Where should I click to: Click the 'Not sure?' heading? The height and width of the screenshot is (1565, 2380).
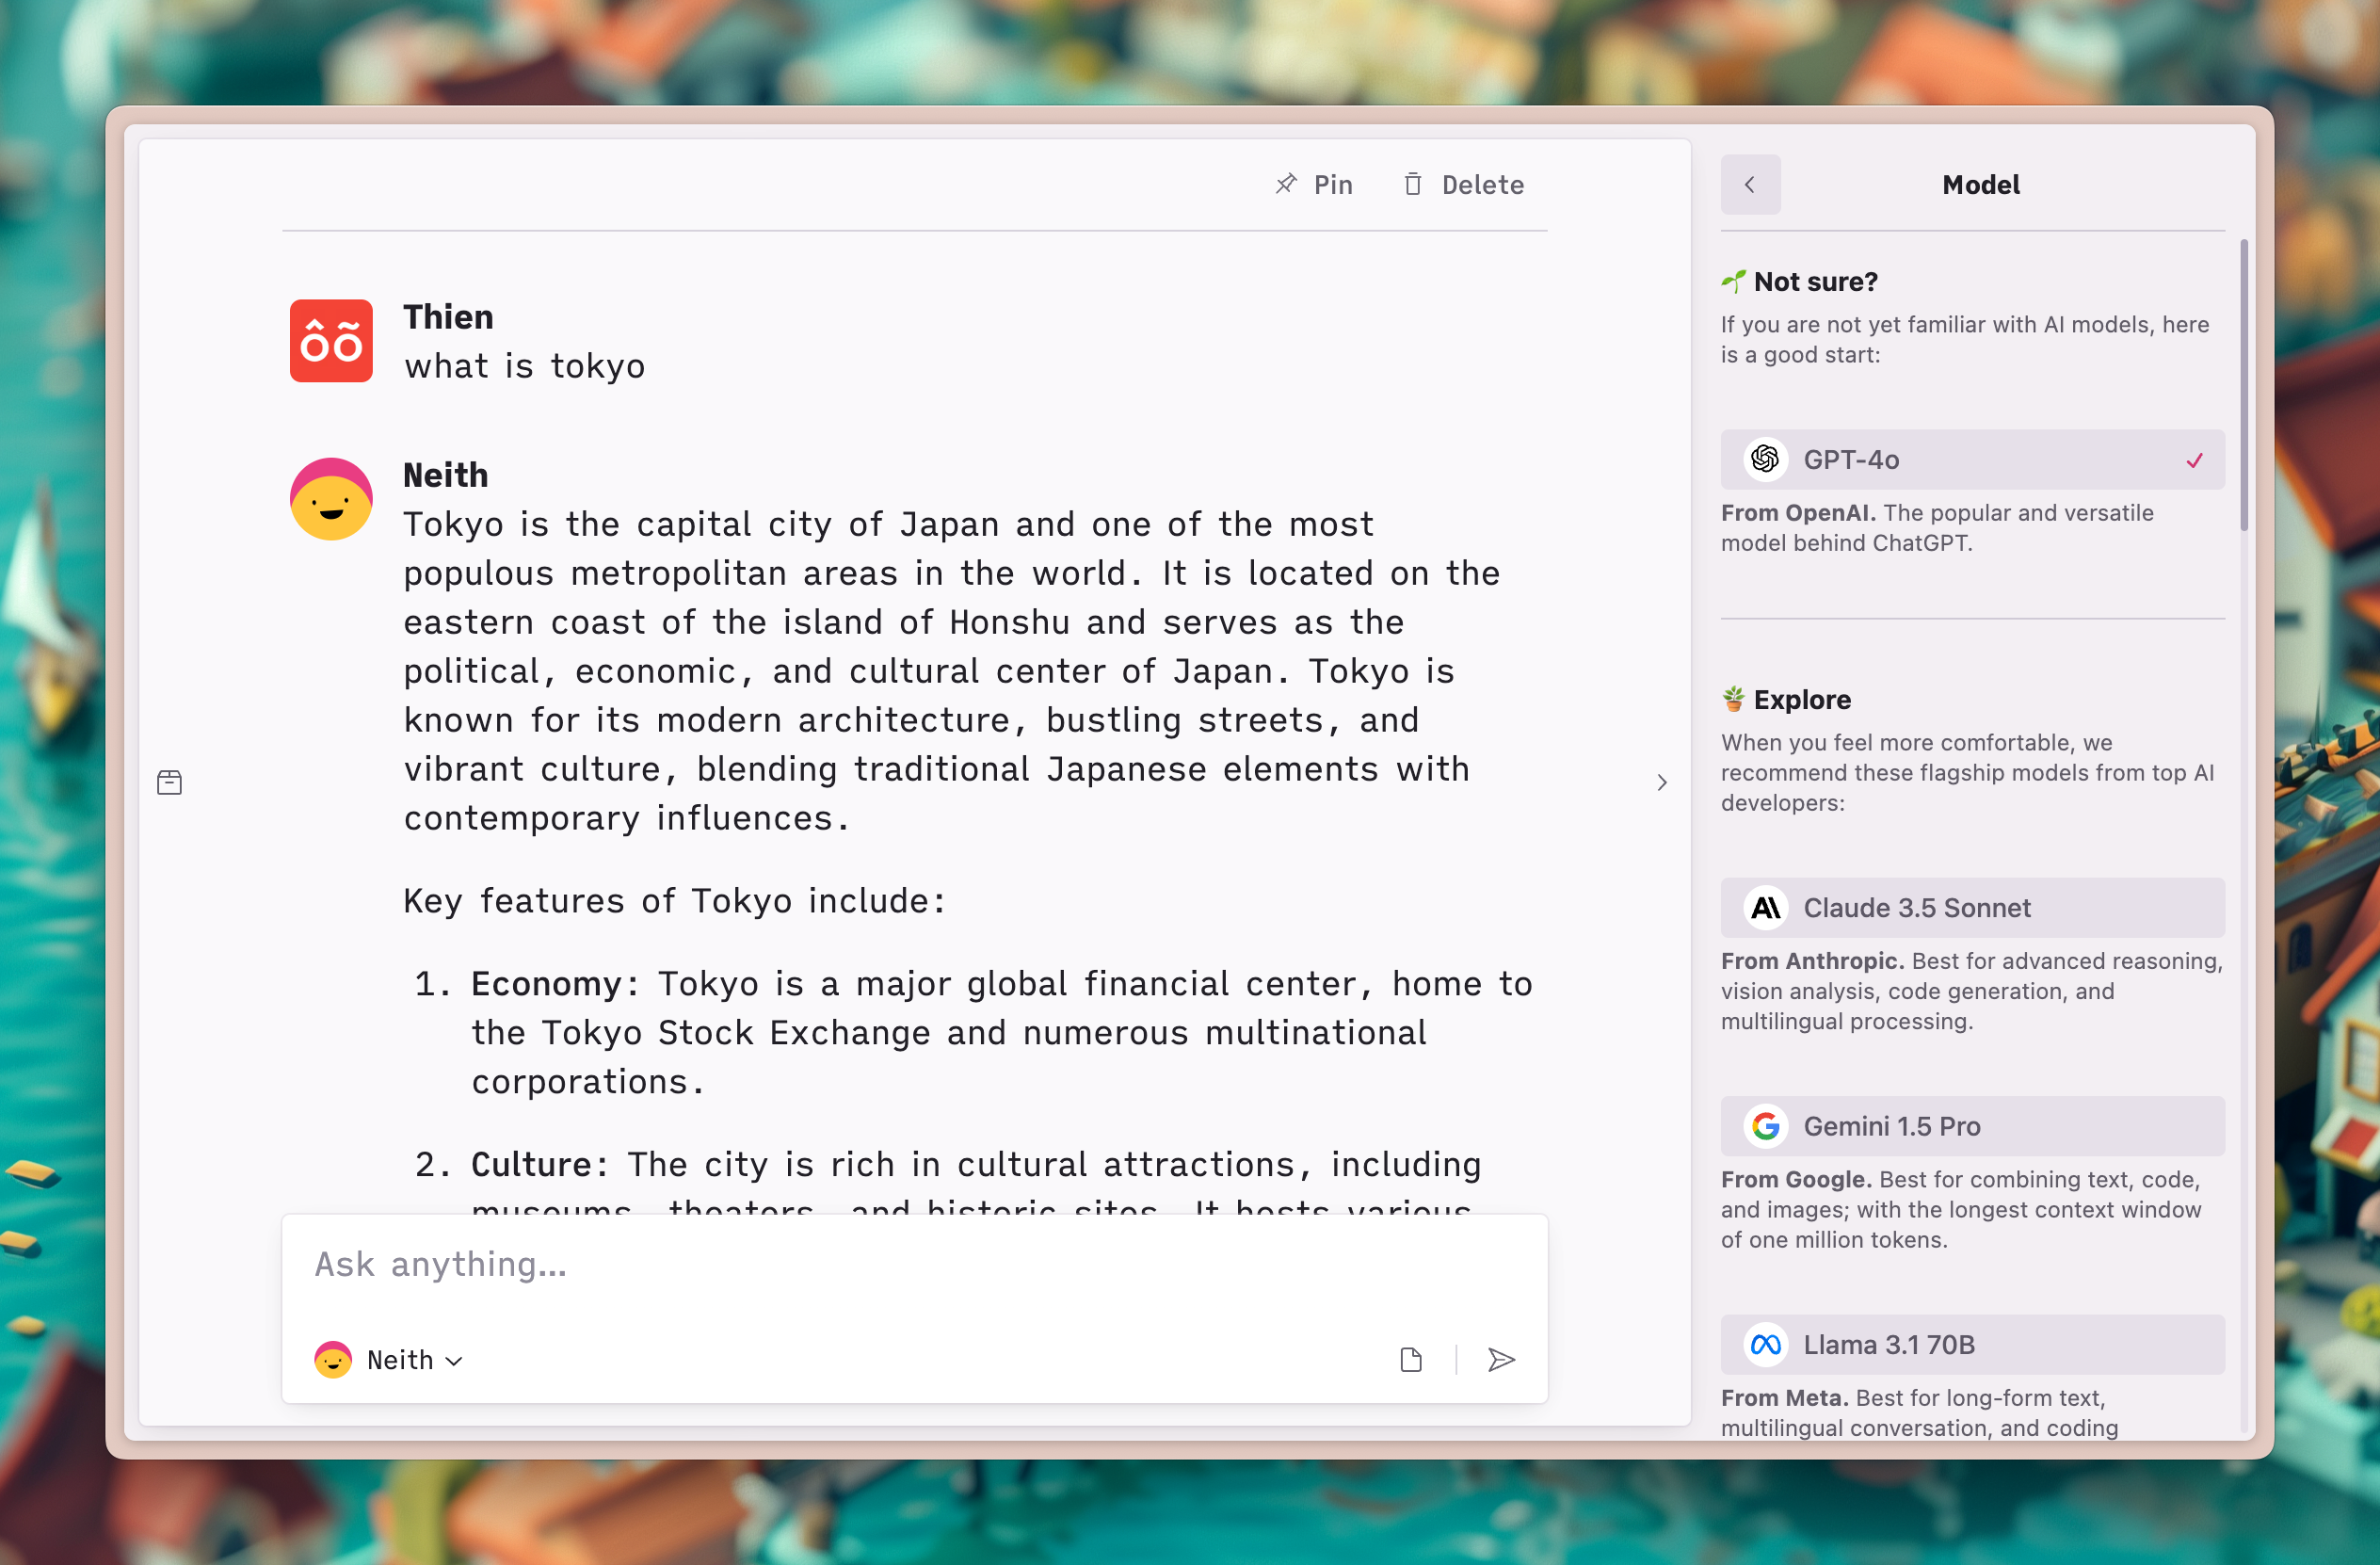[x=1816, y=282]
